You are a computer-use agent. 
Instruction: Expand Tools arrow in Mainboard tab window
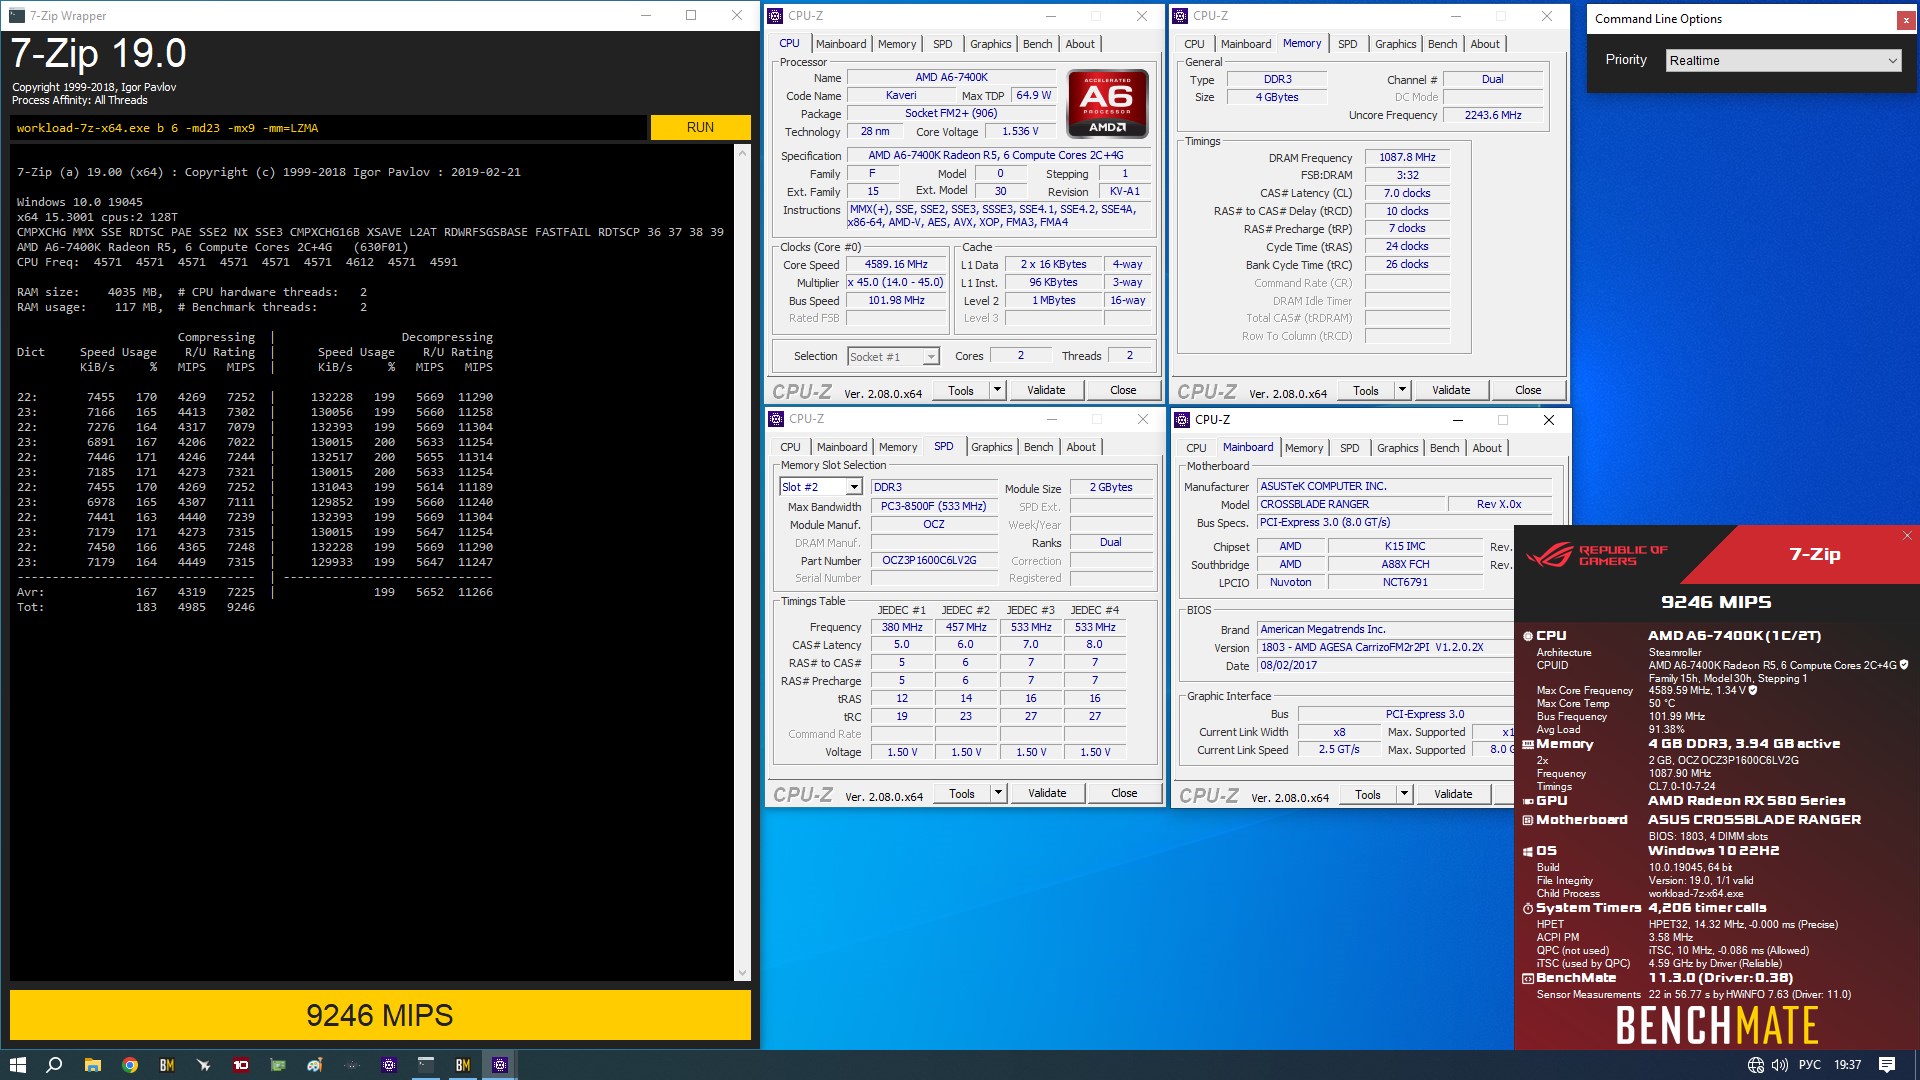coord(1404,794)
